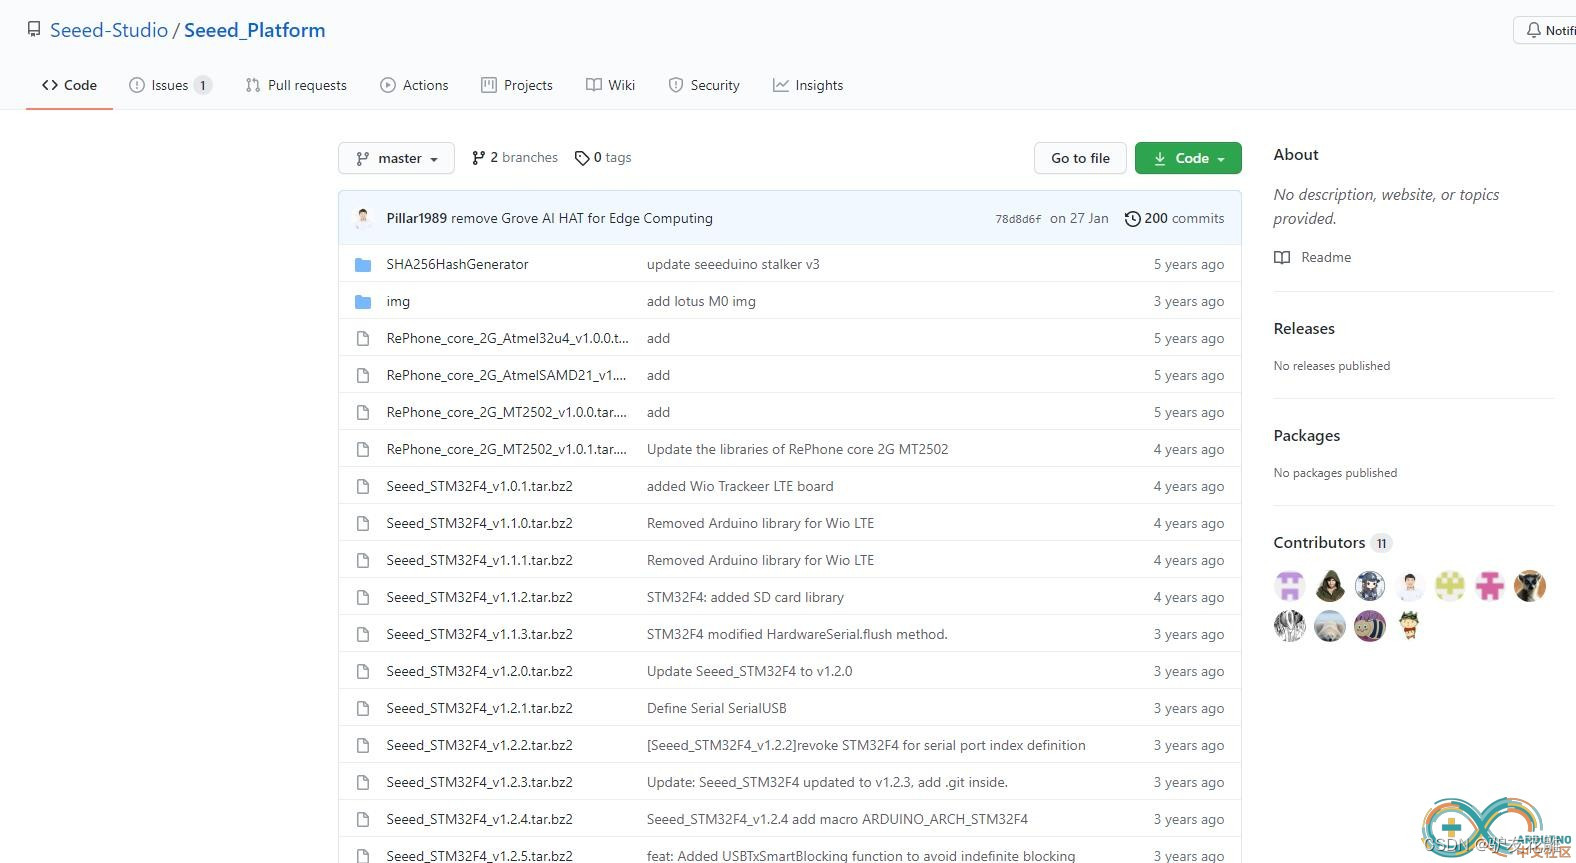The image size is (1576, 863).
Task: Open the Projects tab
Action: 517,85
